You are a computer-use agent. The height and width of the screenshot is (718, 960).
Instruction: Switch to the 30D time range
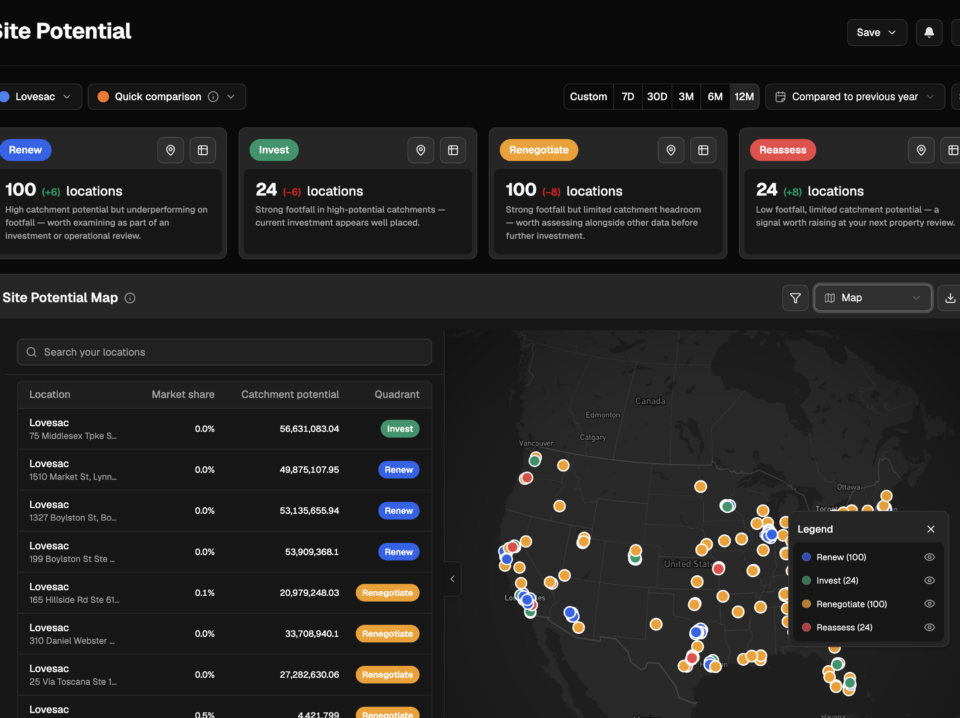657,97
